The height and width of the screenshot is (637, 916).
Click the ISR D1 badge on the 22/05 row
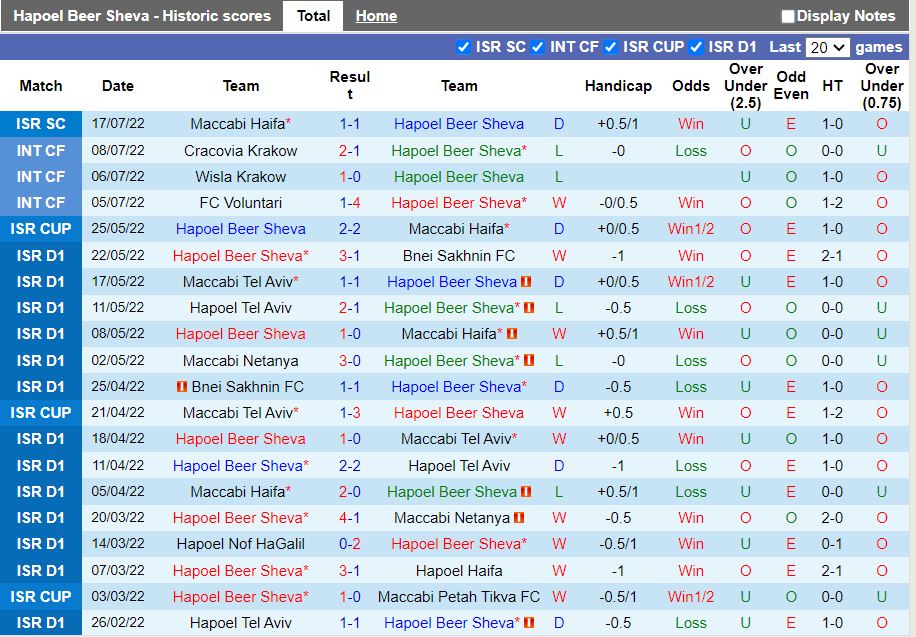[x=40, y=255]
